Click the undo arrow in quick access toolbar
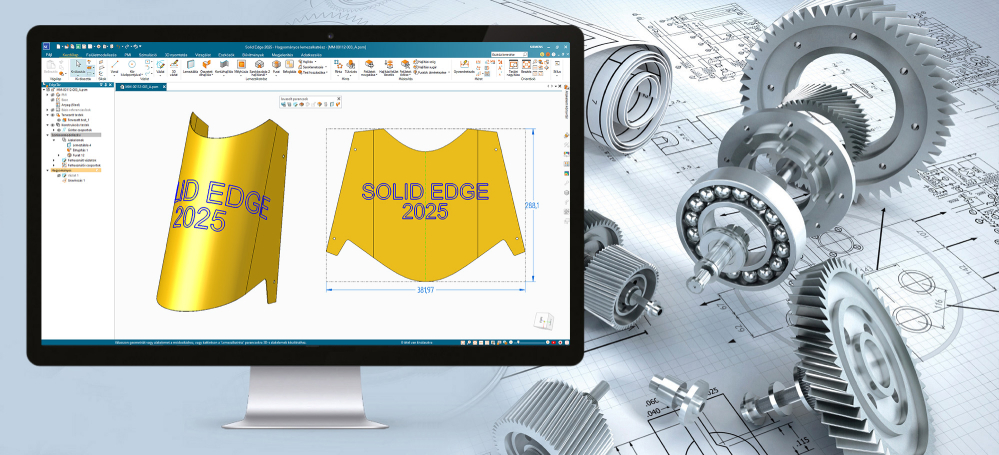Viewport: 999px width, 455px height. (x=119, y=47)
